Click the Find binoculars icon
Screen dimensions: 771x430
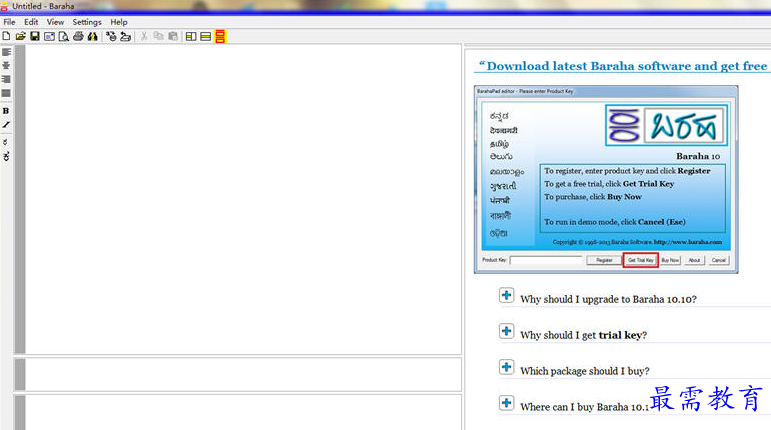point(92,36)
